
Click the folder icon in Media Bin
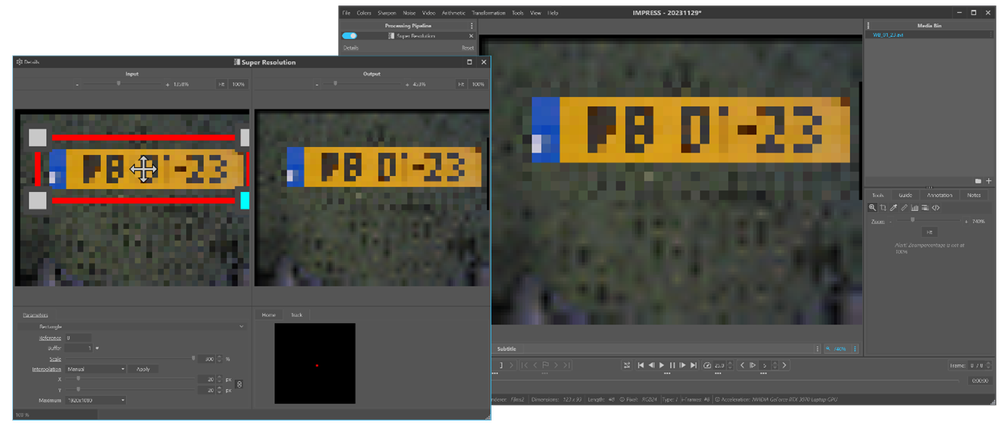[x=978, y=181]
